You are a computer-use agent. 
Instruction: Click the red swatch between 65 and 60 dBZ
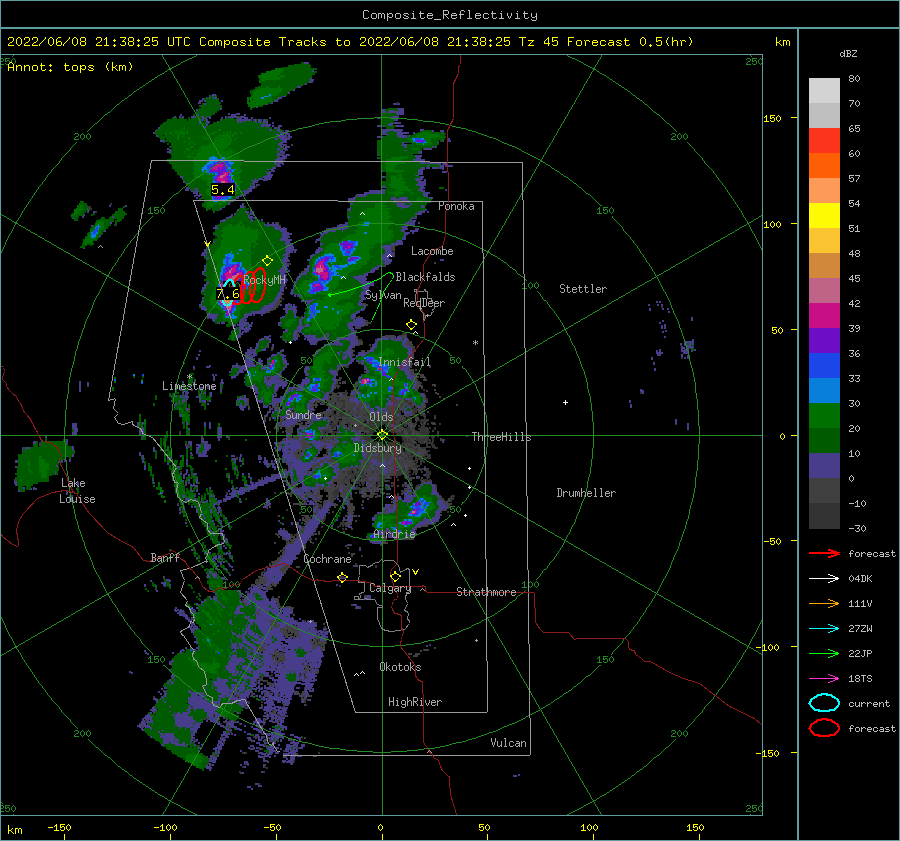tap(824, 141)
